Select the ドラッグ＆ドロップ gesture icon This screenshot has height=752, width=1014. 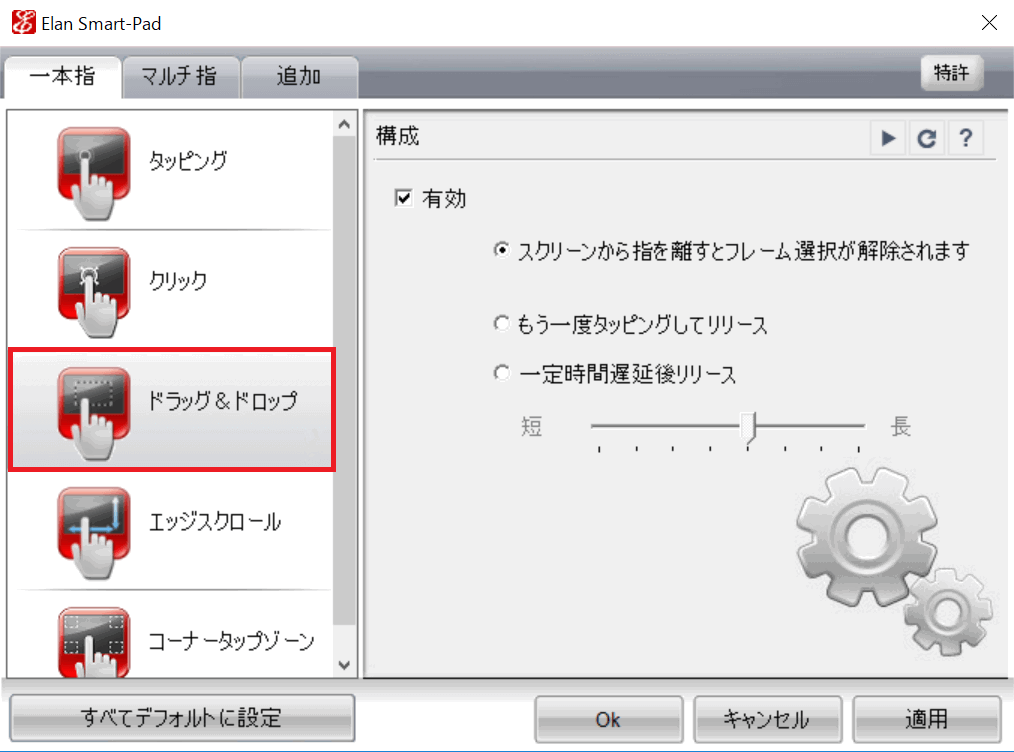[94, 413]
